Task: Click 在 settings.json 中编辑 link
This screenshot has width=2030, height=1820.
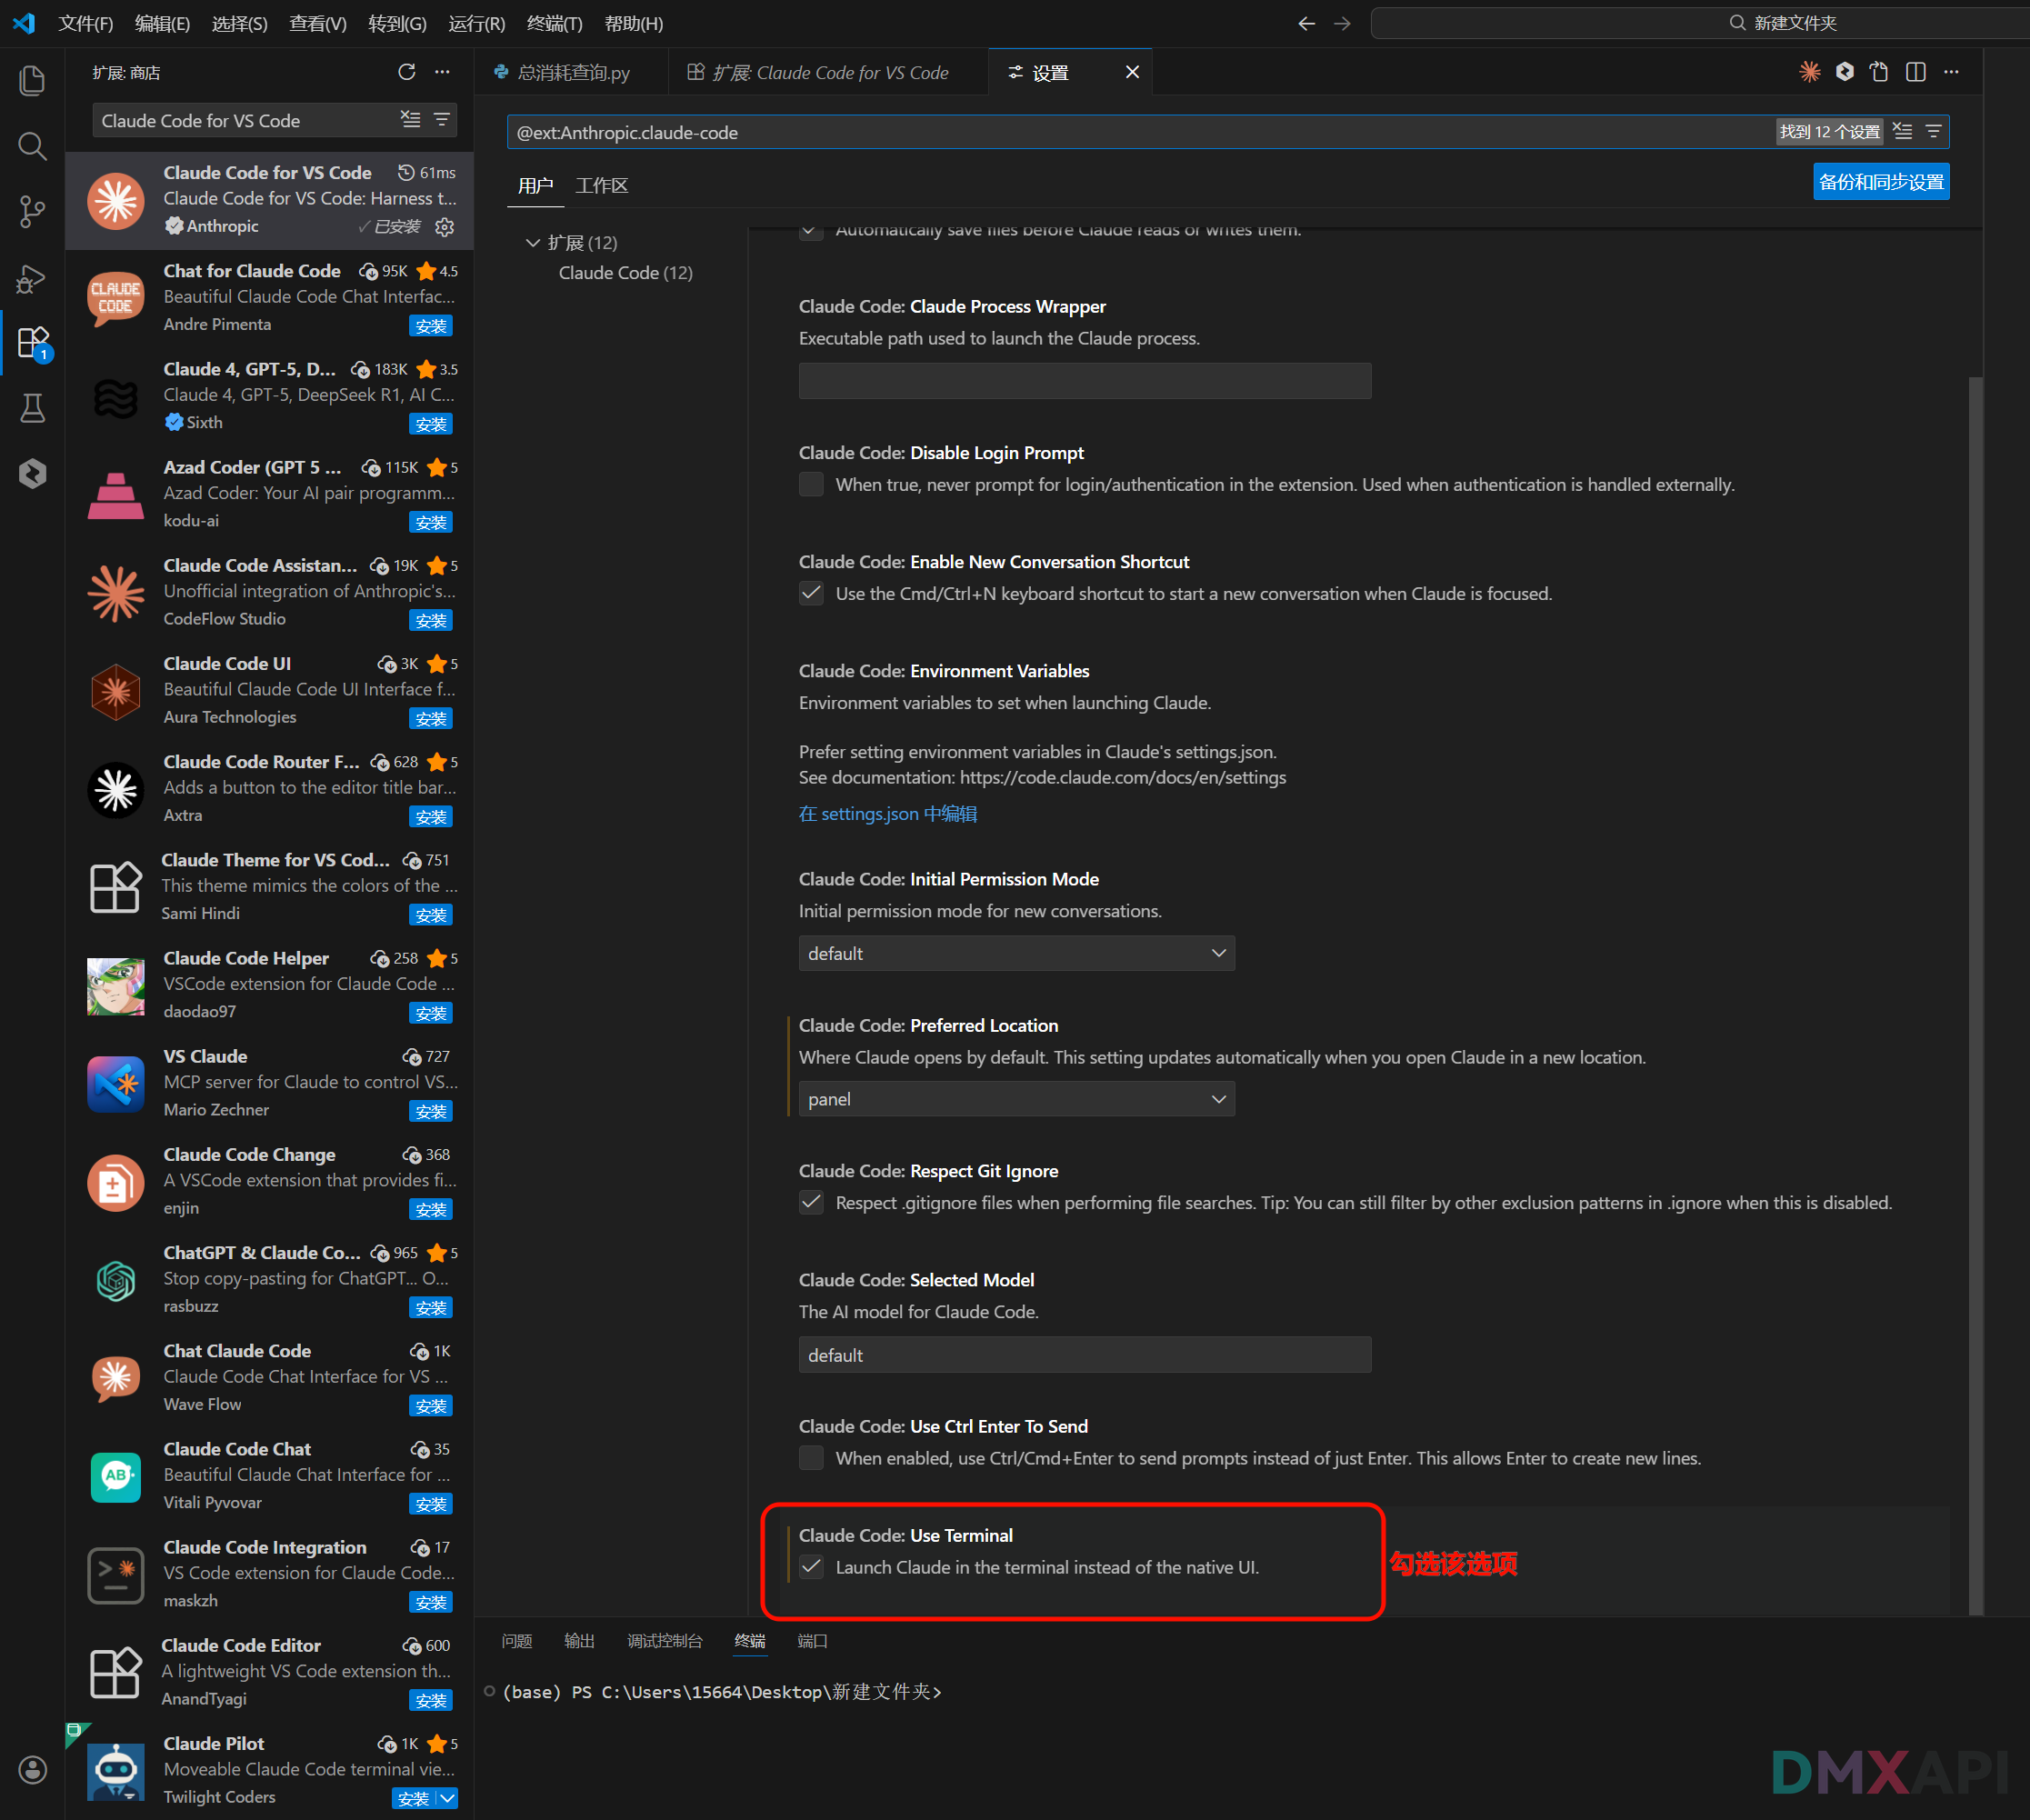Action: pyautogui.click(x=887, y=813)
